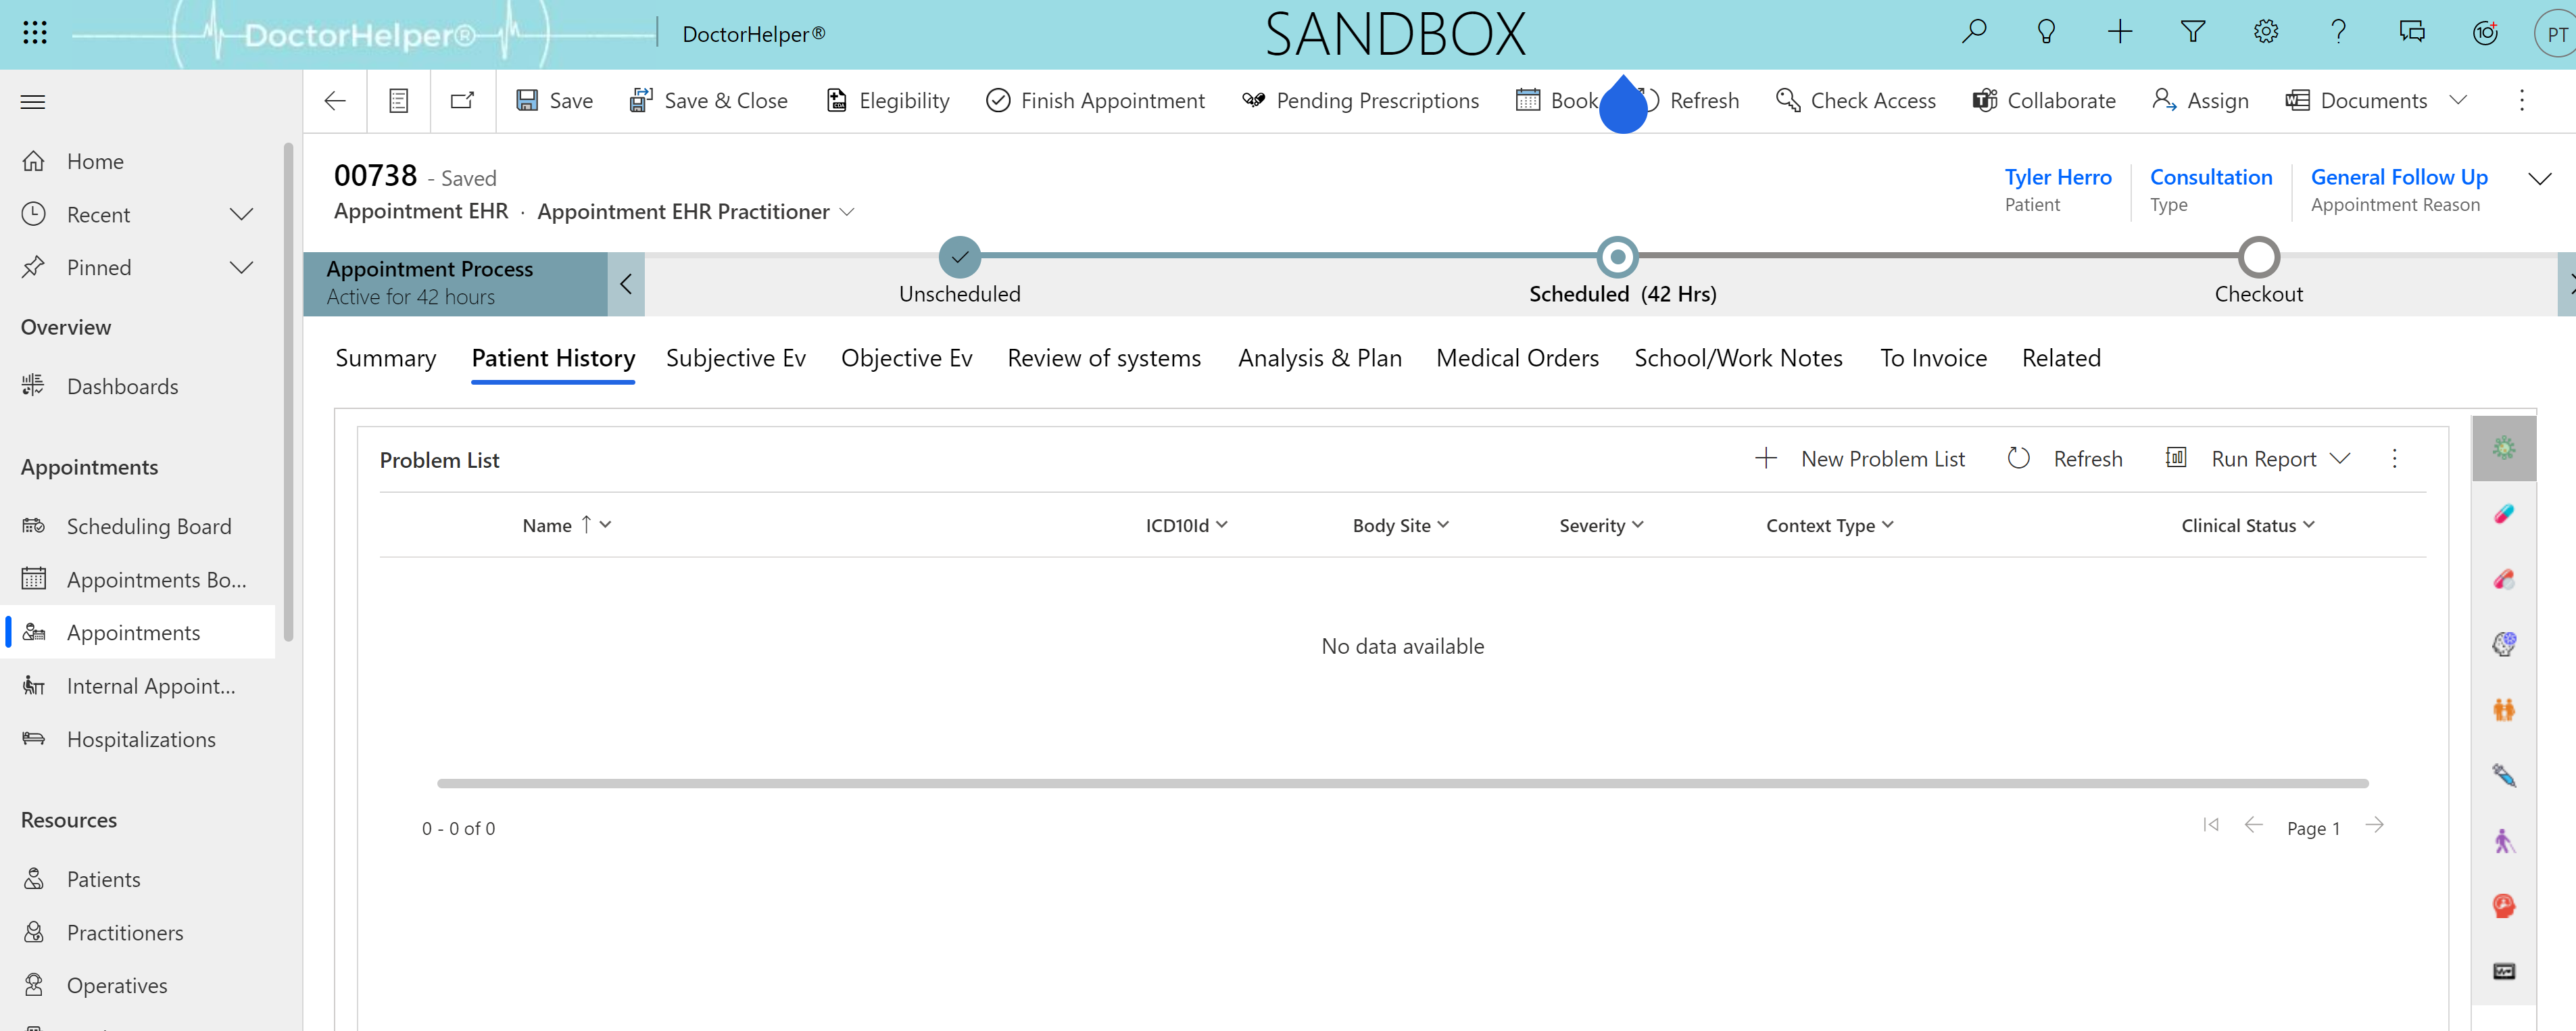2576x1031 pixels.
Task: Open the toolbar overflow three-dots menu
Action: coord(2522,100)
